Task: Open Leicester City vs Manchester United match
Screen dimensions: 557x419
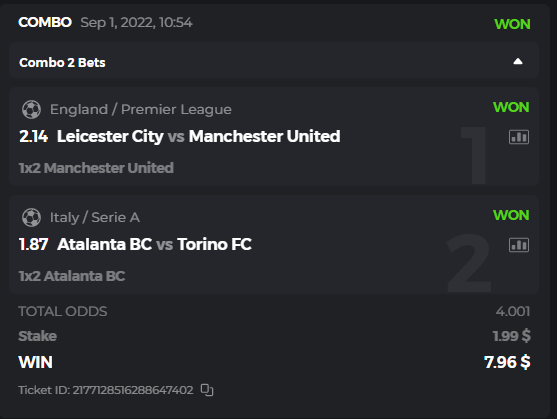Action: 199,136
